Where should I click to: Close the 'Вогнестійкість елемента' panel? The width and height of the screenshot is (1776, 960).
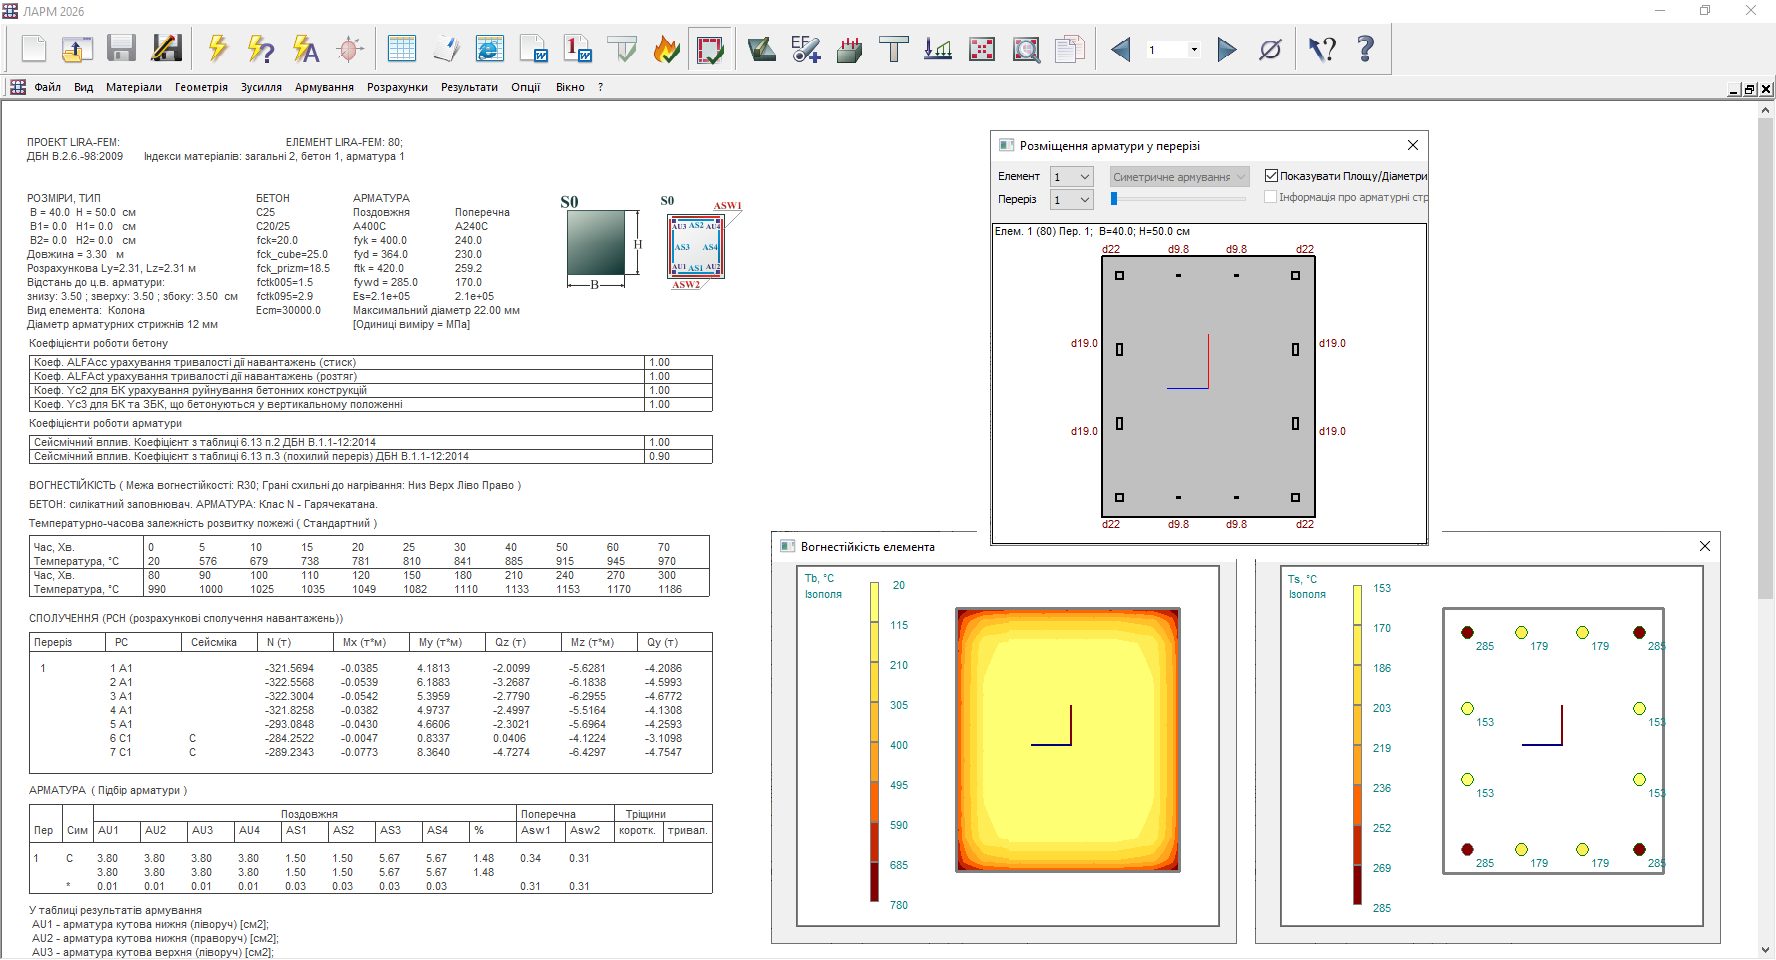[x=1705, y=546]
